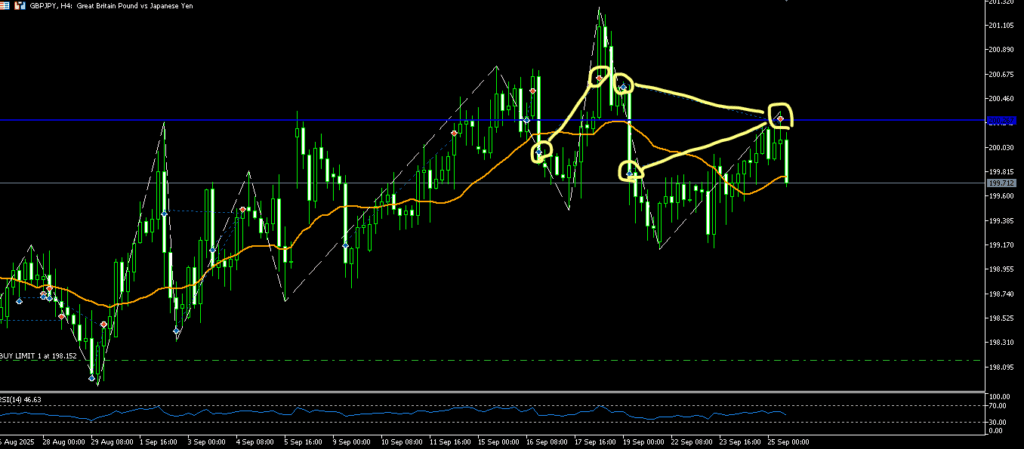Screen dimensions: 1024x449
Task: Select the topmost yellow-circled red sell marker
Action: pyautogui.click(x=600, y=76)
